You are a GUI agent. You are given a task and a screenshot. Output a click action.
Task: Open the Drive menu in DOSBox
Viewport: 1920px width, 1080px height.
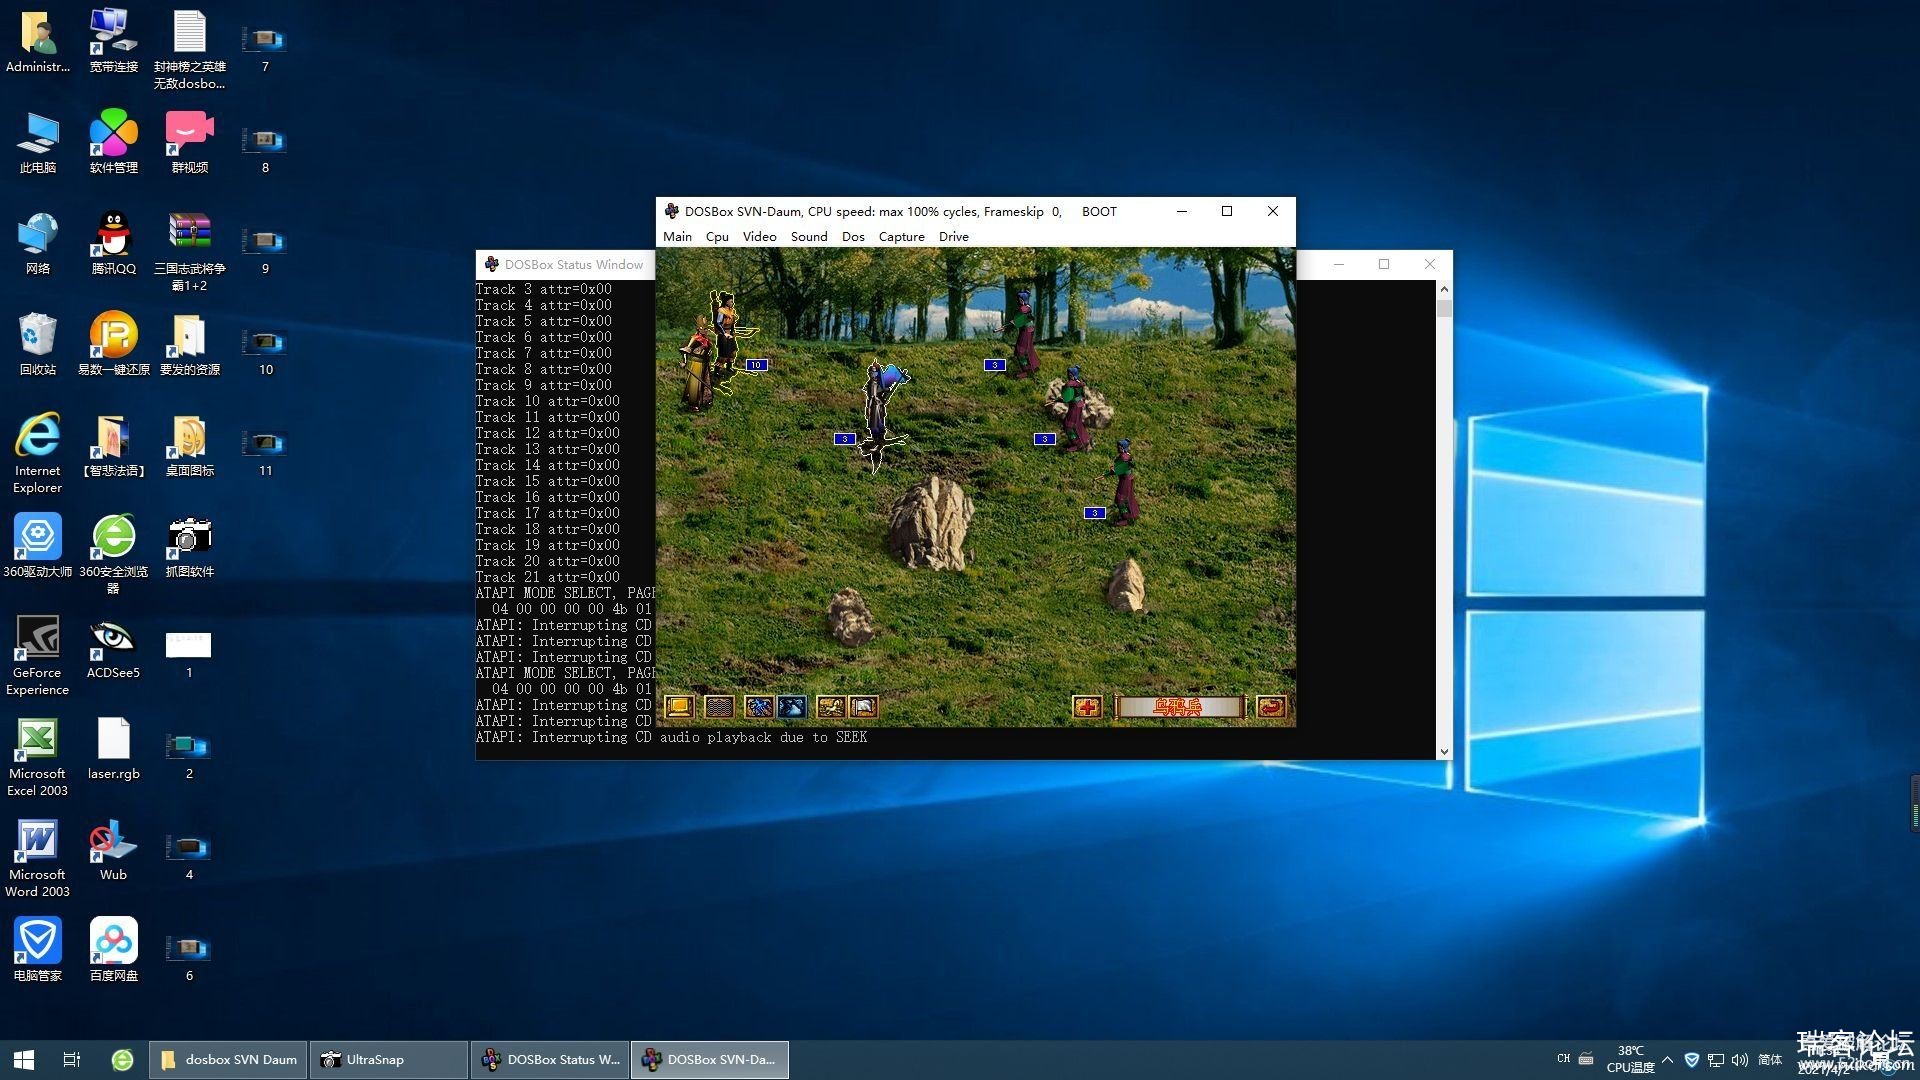[x=953, y=237]
